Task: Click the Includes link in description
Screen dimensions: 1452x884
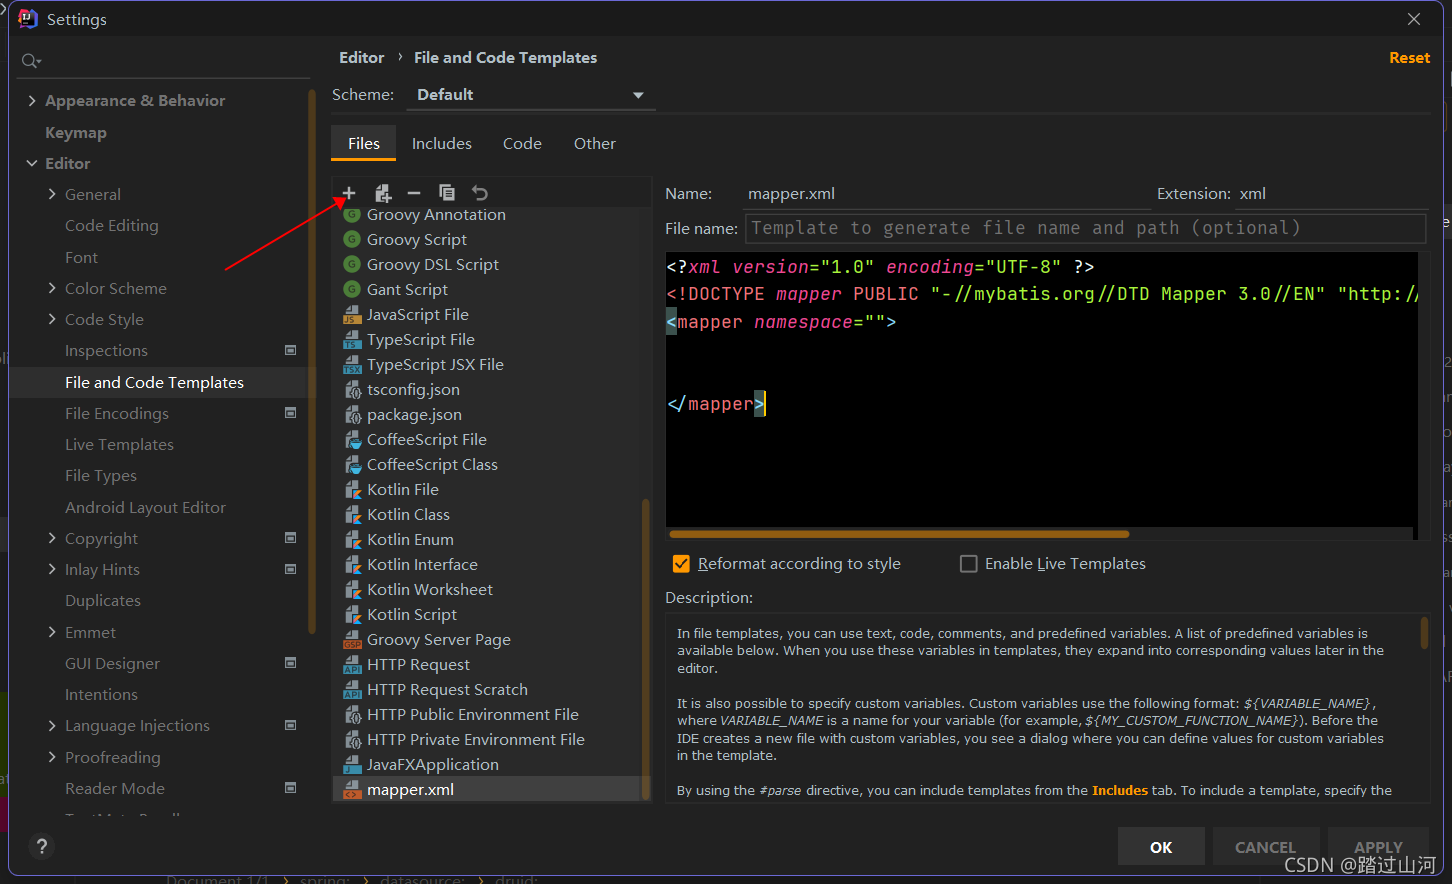Action: (1120, 790)
